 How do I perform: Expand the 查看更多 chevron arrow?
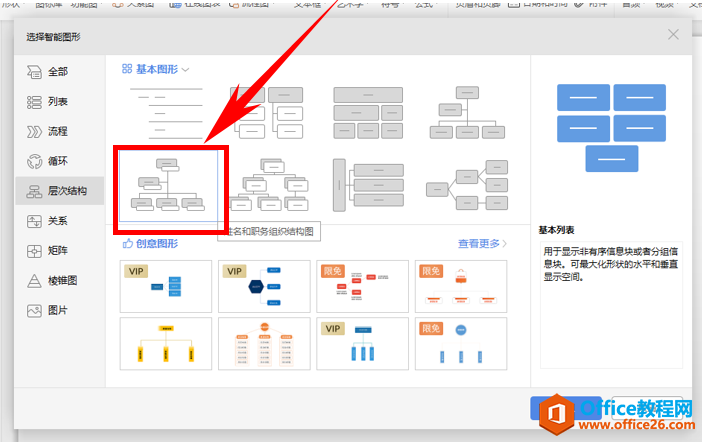click(505, 244)
